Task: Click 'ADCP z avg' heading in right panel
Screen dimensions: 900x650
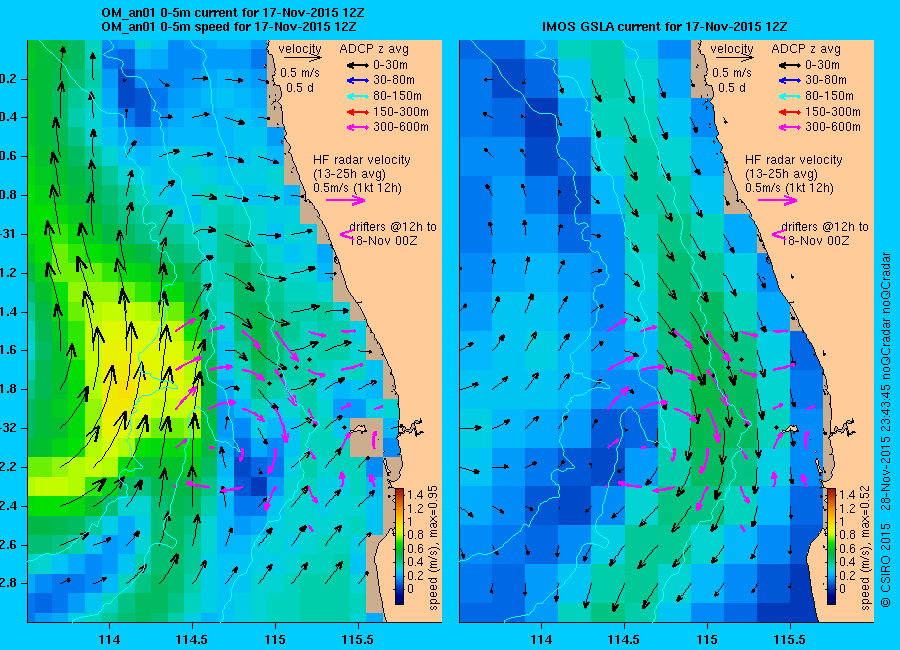Action: point(806,49)
